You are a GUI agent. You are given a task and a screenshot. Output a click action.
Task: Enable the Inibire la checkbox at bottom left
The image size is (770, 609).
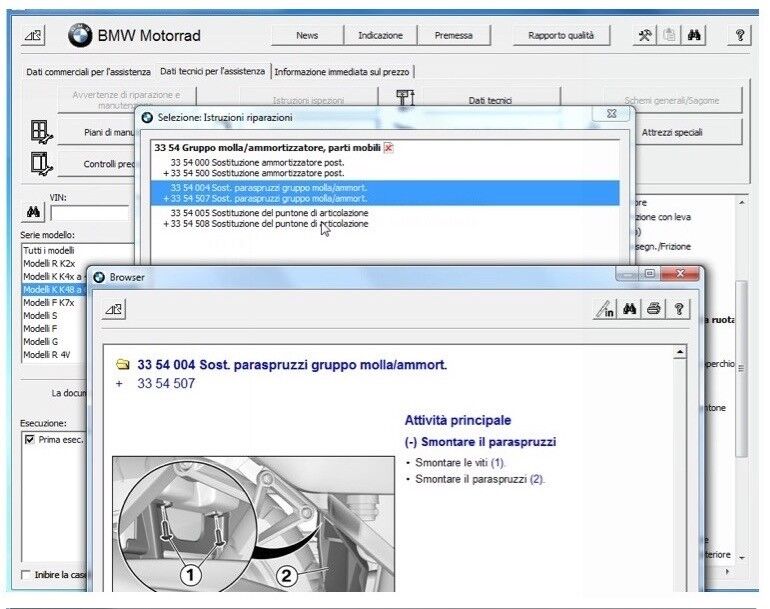[x=26, y=574]
